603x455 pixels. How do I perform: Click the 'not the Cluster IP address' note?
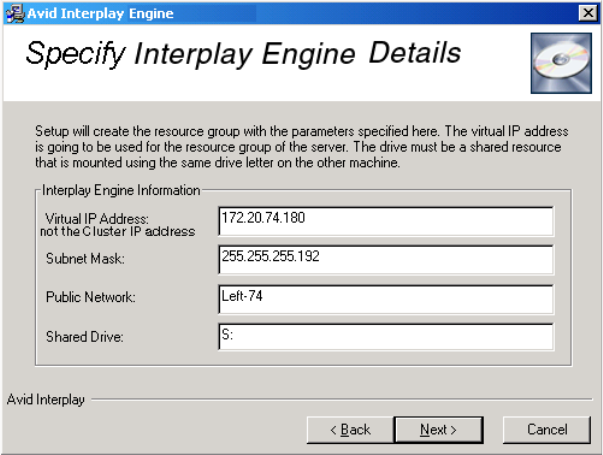coord(118,232)
